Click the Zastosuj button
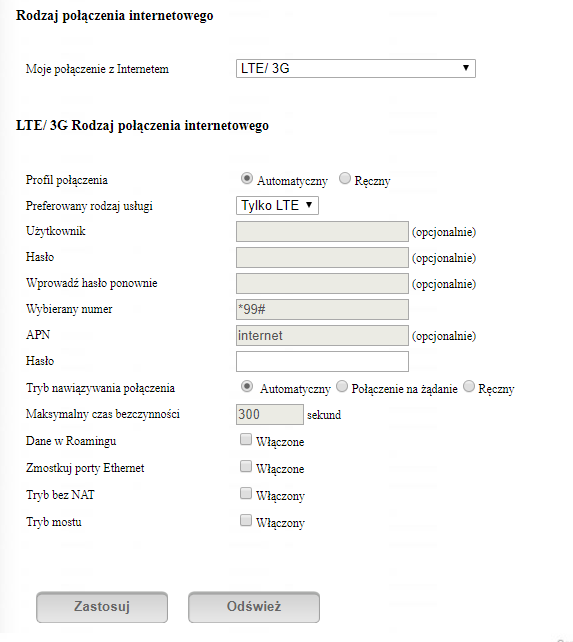The height and width of the screenshot is (642, 573). (x=102, y=607)
